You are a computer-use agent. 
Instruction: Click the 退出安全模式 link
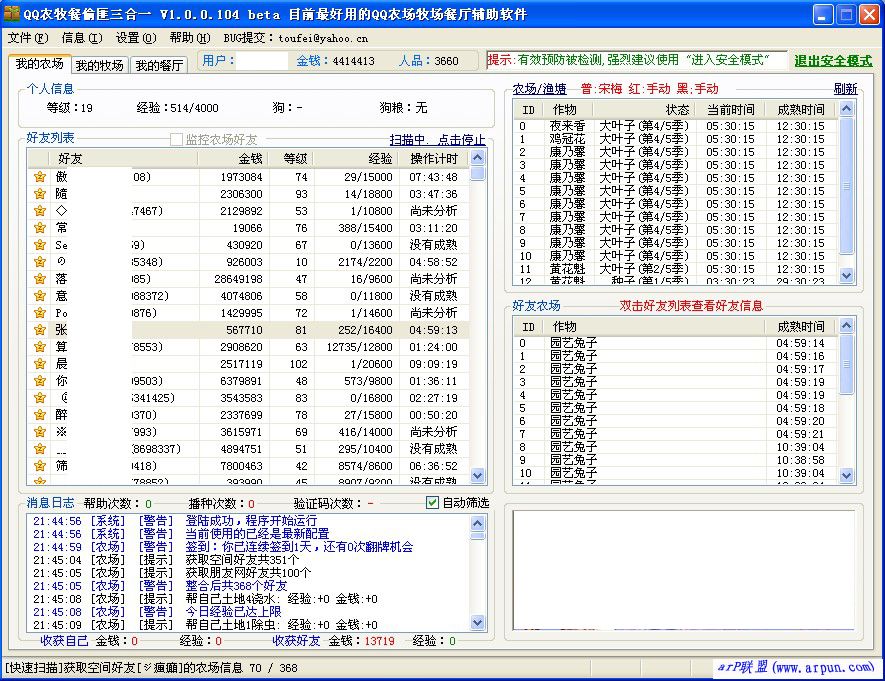833,61
